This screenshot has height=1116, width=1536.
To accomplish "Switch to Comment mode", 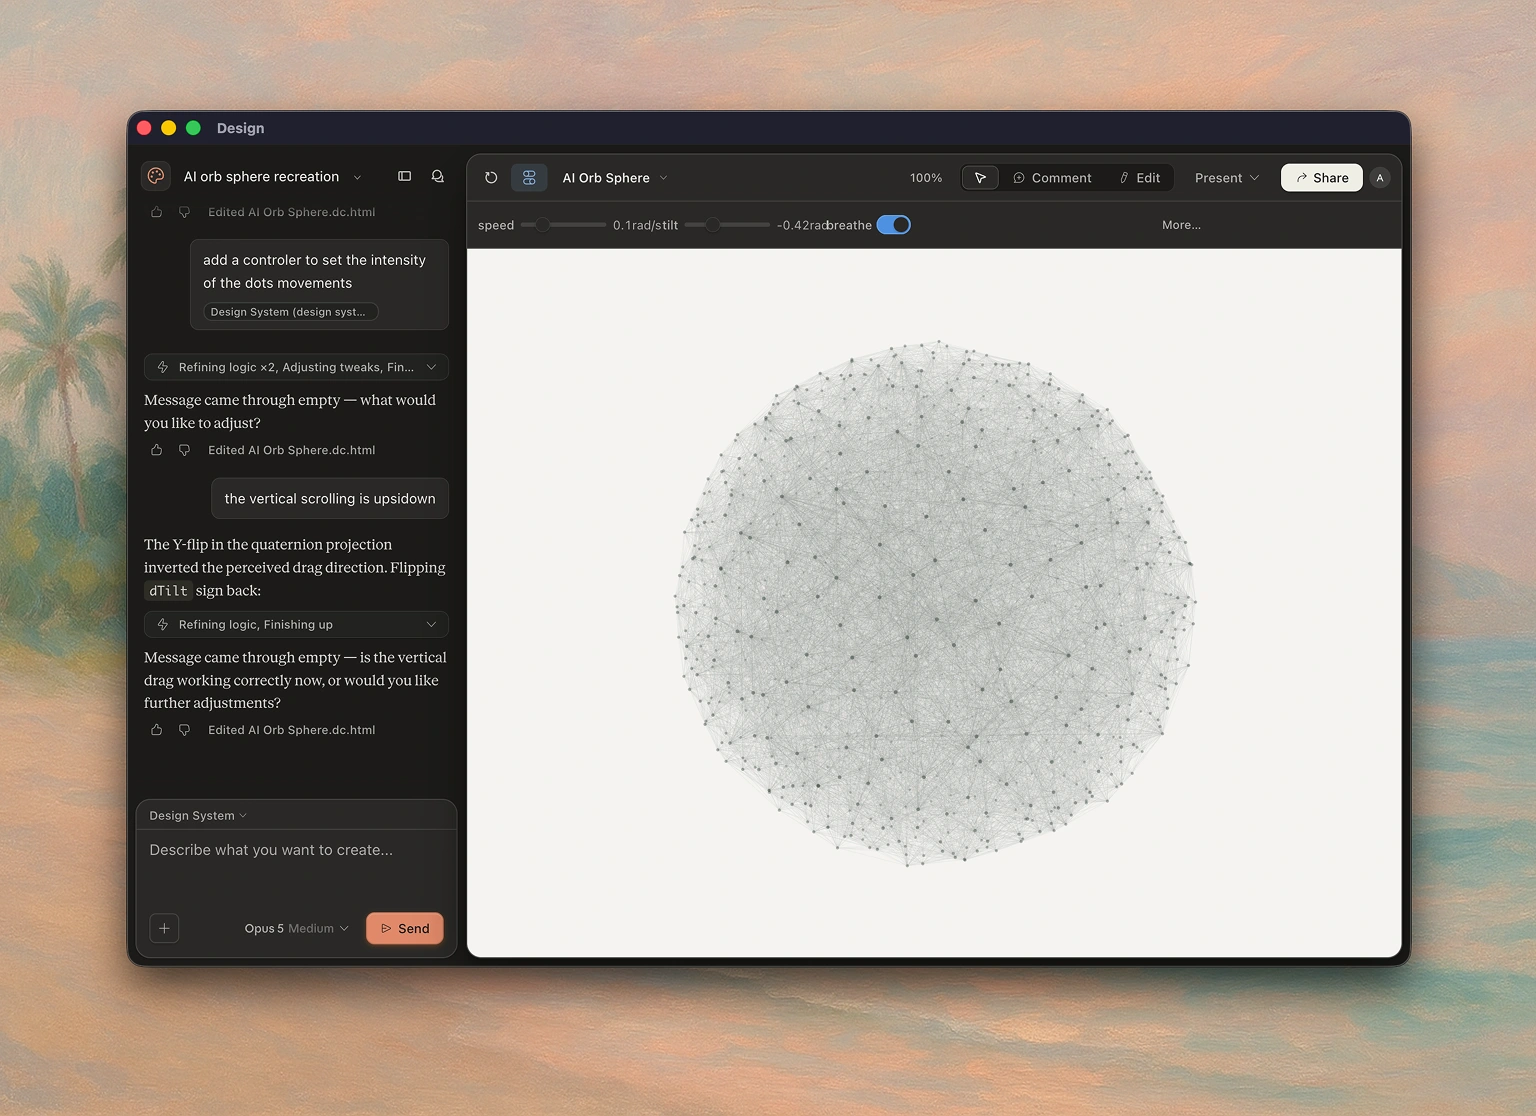I will (1052, 178).
